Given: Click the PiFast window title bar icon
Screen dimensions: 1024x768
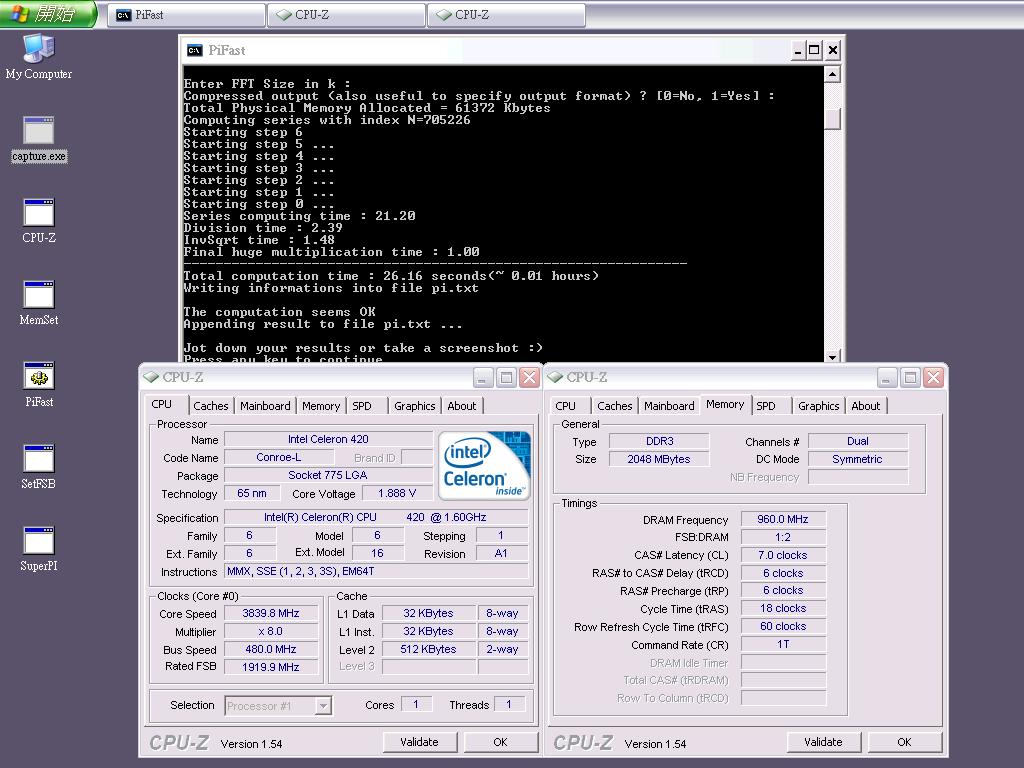Looking at the screenshot, I should click(x=195, y=50).
